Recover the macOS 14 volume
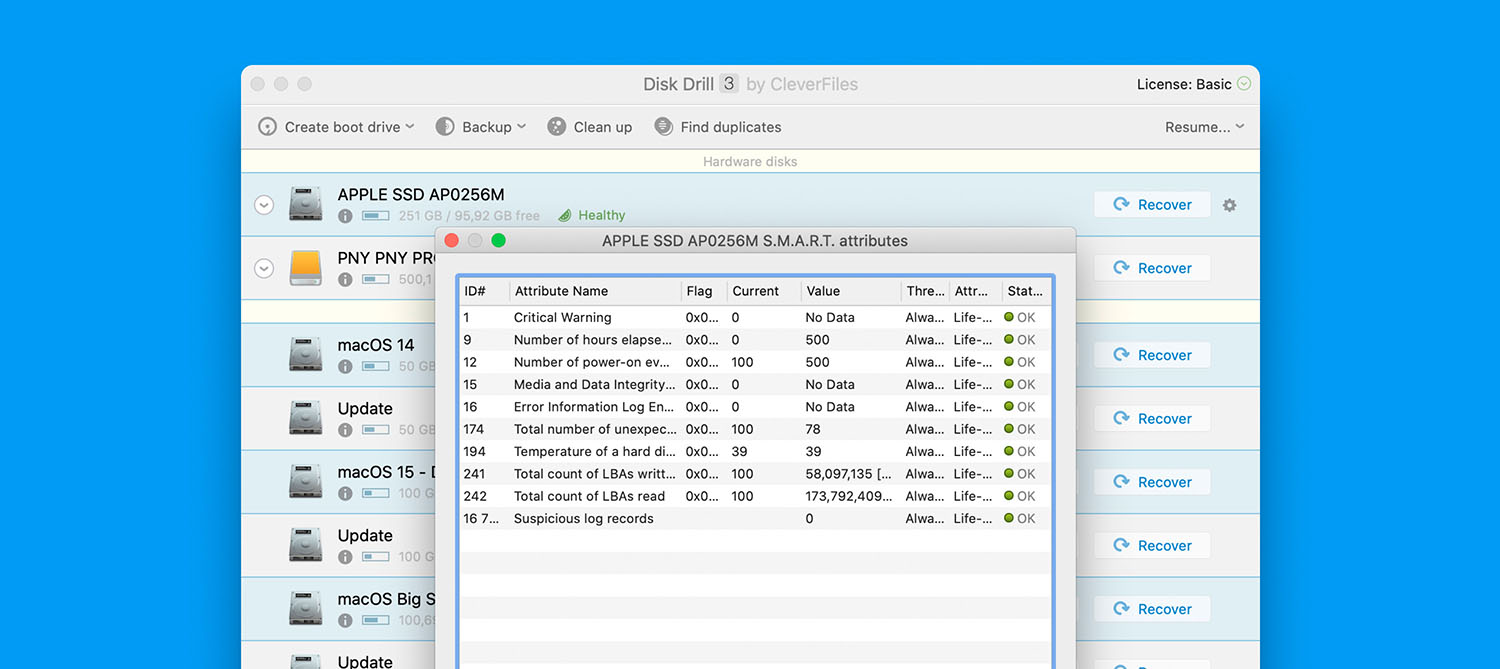1500x669 pixels. point(1152,355)
